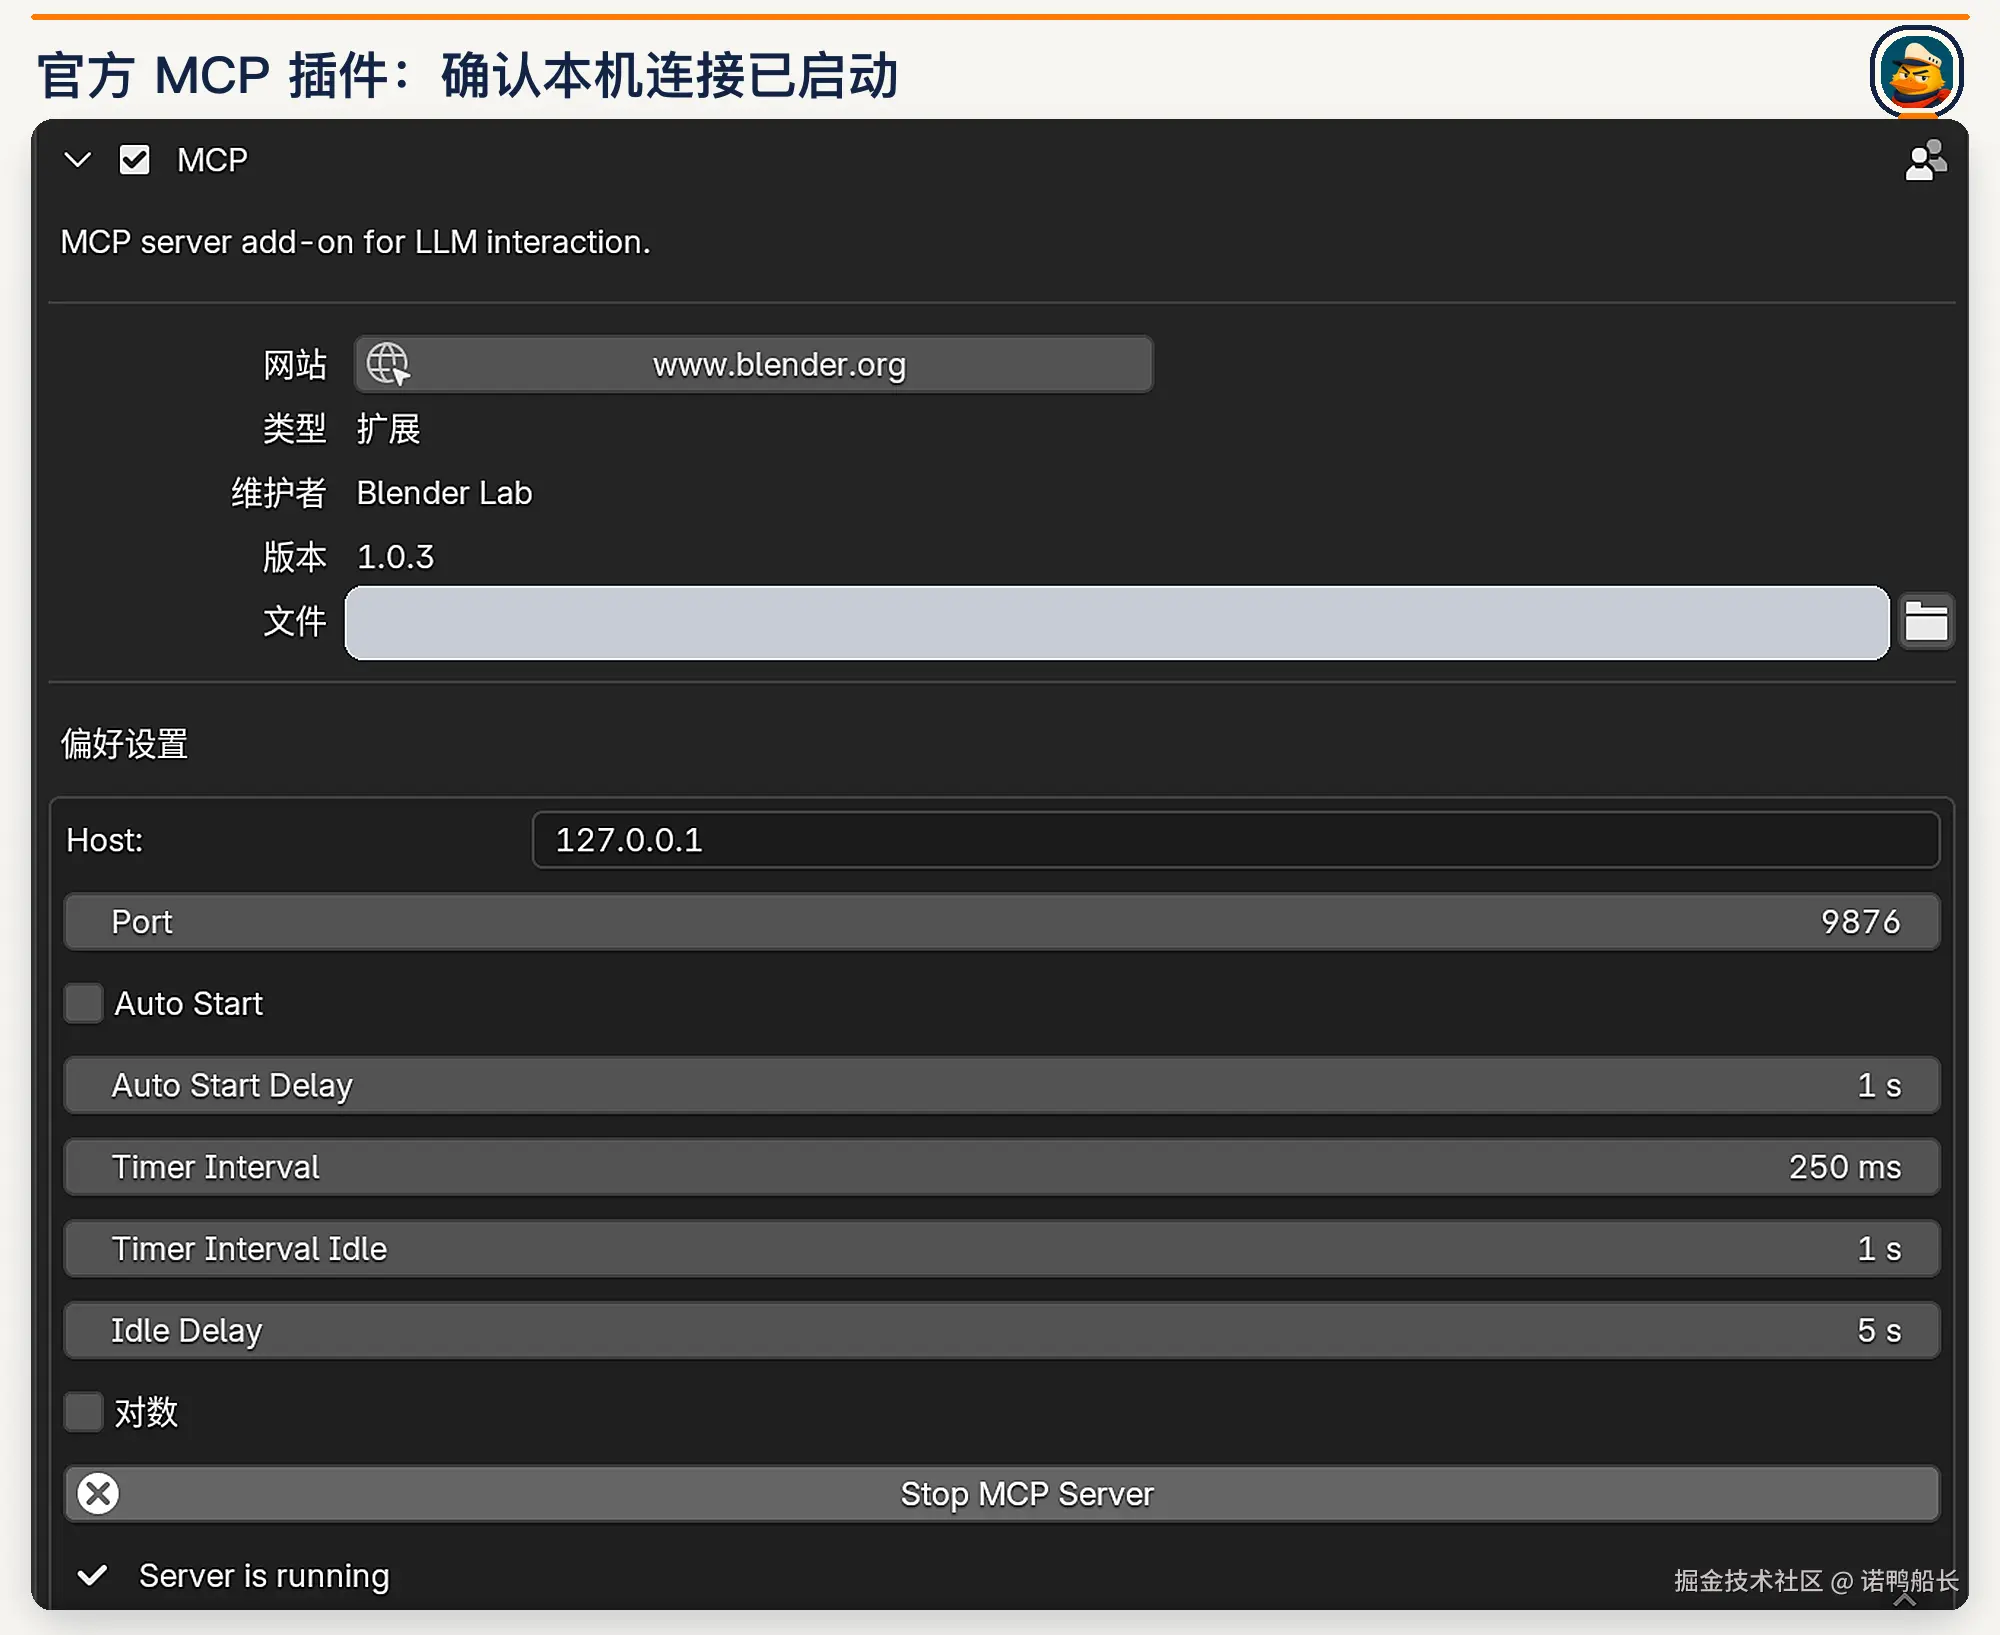The height and width of the screenshot is (1635, 2000).
Task: Enable the 对数 checkbox
Action: click(83, 1412)
